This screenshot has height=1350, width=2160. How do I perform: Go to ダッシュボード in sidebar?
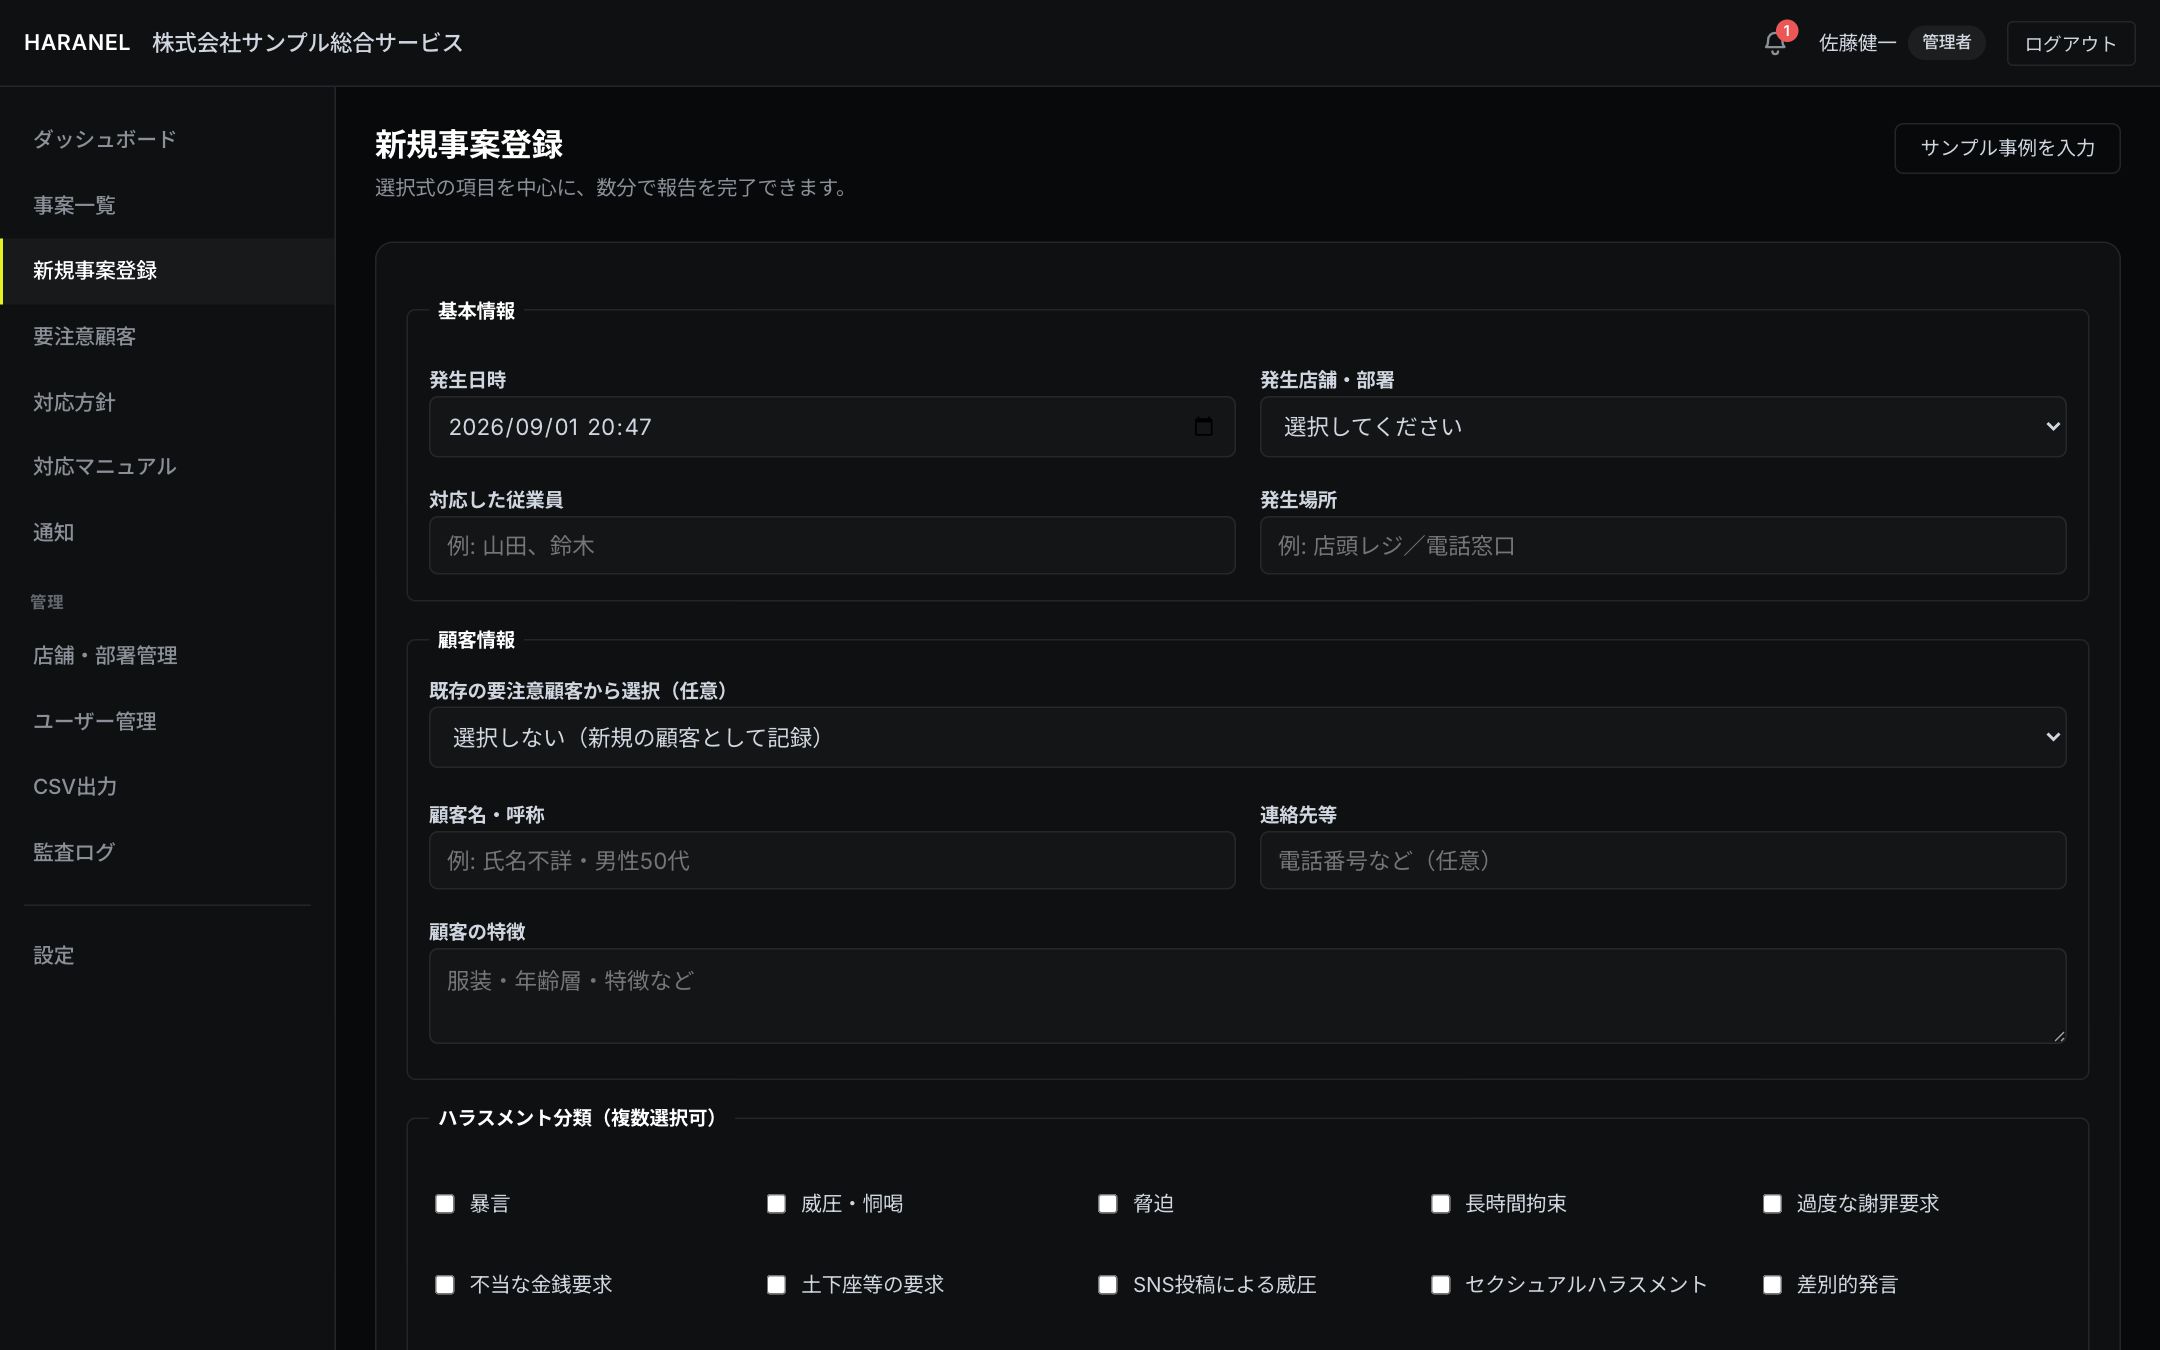click(167, 139)
